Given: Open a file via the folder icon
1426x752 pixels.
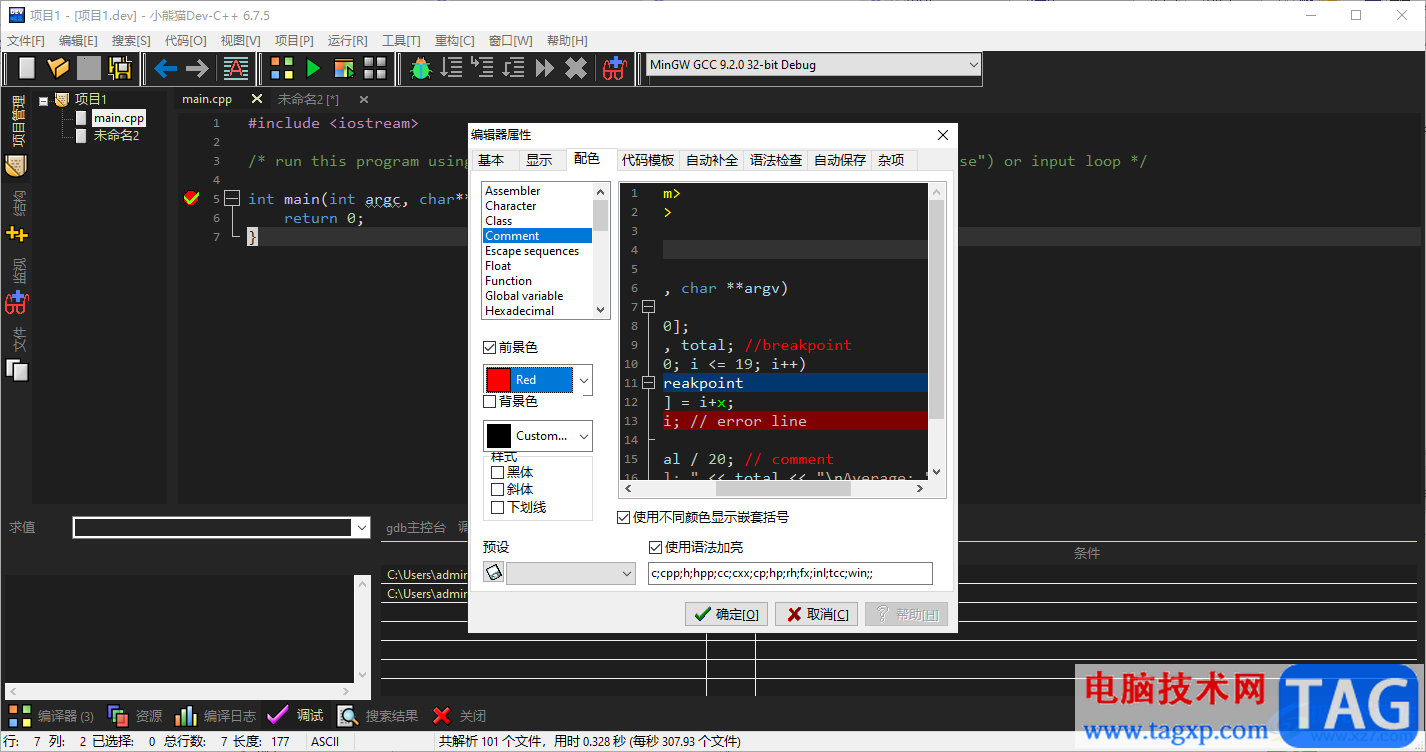Looking at the screenshot, I should tap(58, 68).
